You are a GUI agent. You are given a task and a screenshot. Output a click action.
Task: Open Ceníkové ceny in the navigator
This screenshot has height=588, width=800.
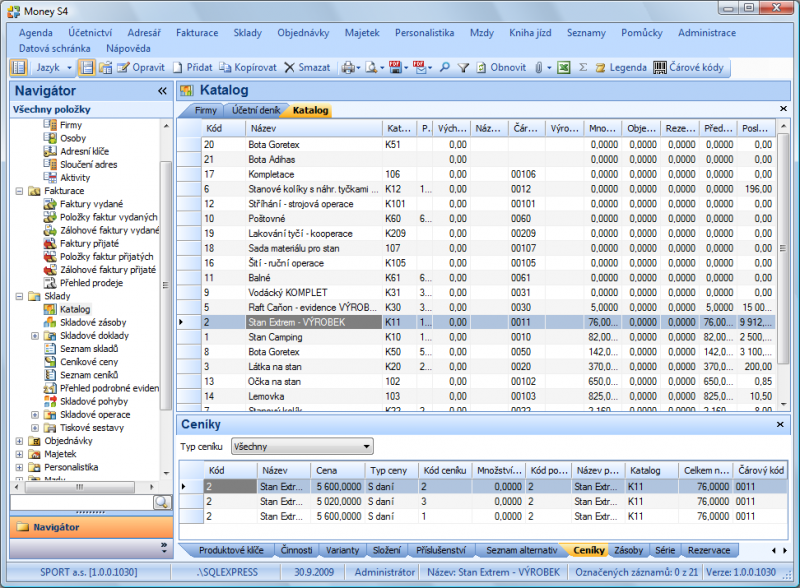tap(89, 362)
